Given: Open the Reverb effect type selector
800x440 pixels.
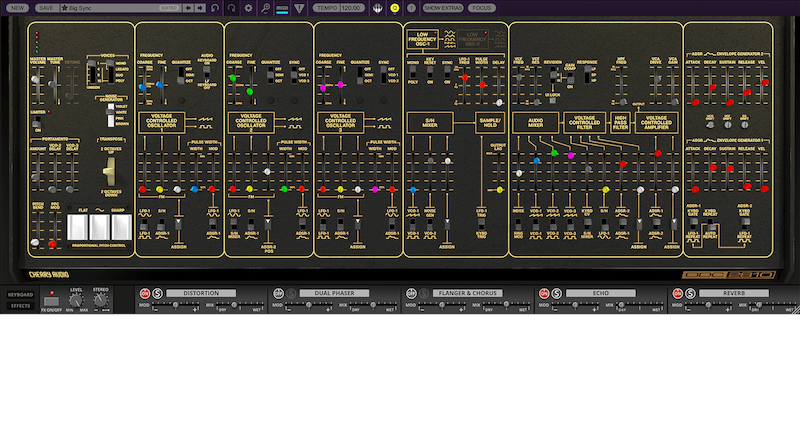Looking at the screenshot, I should point(734,293).
